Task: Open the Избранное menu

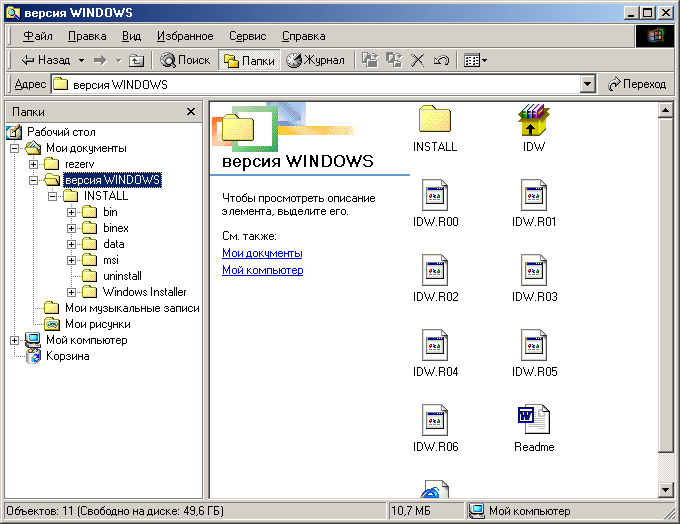Action: [x=185, y=36]
